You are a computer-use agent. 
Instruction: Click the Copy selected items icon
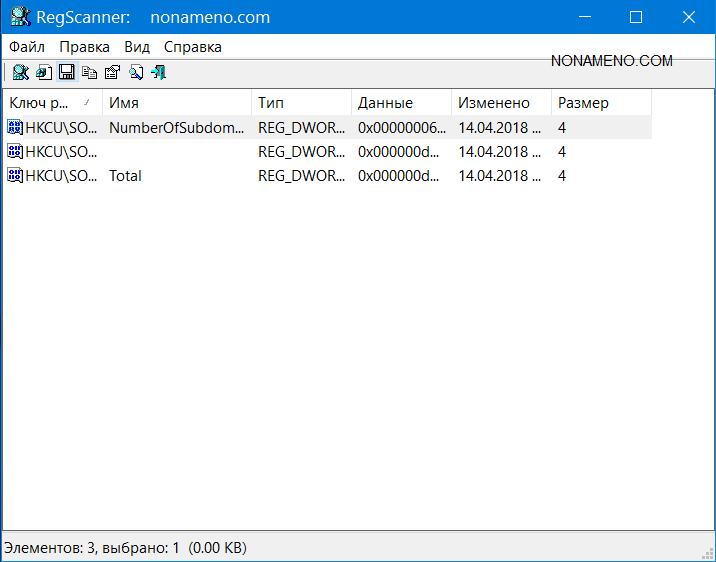(89, 72)
